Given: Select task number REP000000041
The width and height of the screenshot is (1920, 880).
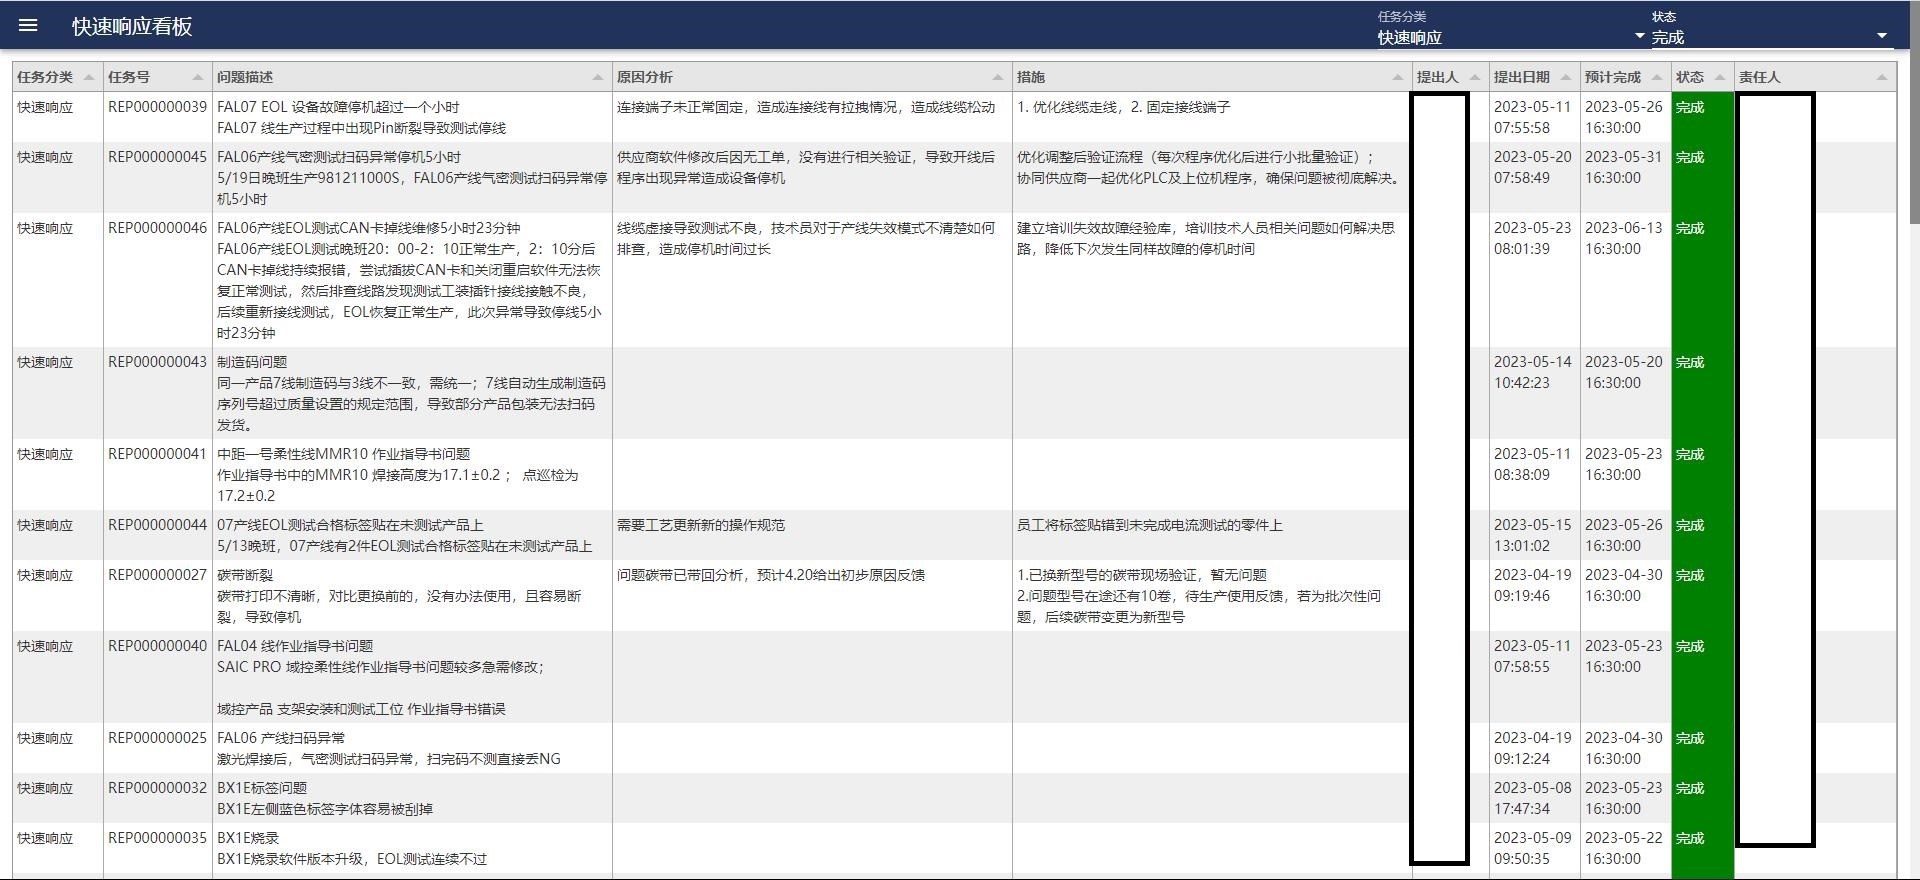Looking at the screenshot, I should [x=157, y=454].
